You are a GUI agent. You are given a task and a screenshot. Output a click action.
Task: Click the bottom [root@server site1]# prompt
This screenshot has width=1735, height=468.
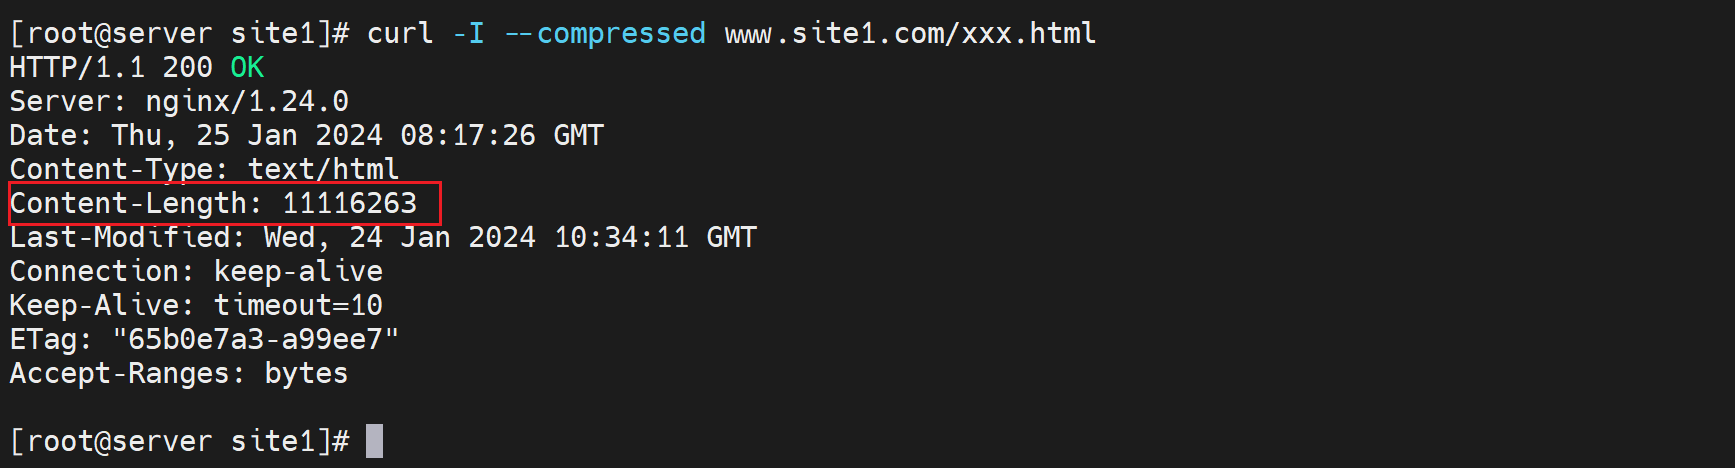point(179,441)
